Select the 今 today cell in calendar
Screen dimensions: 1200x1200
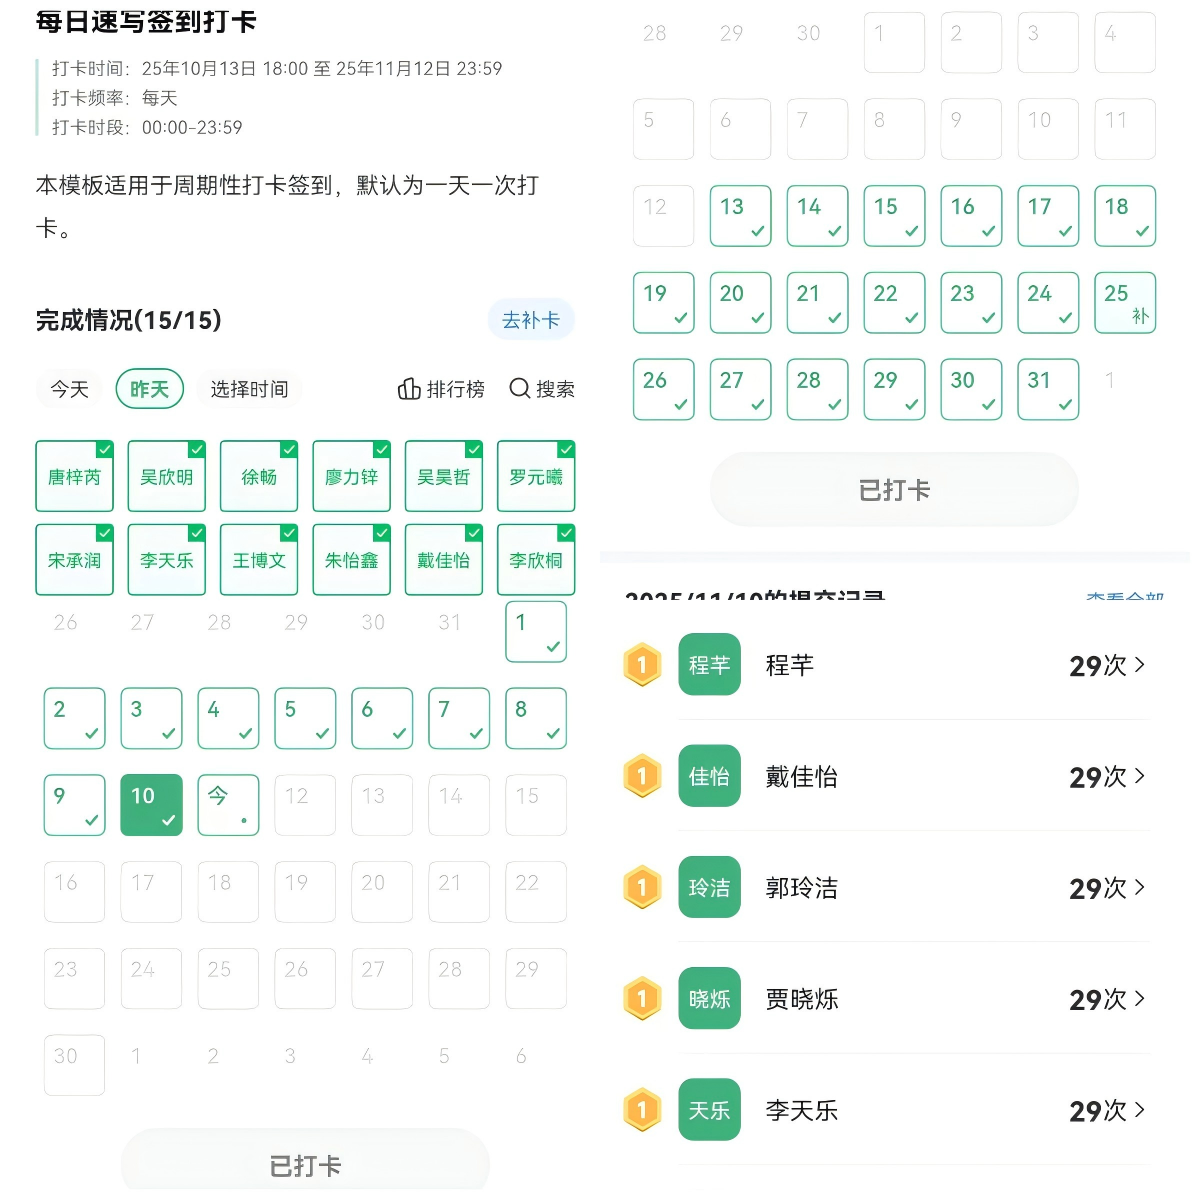click(228, 804)
